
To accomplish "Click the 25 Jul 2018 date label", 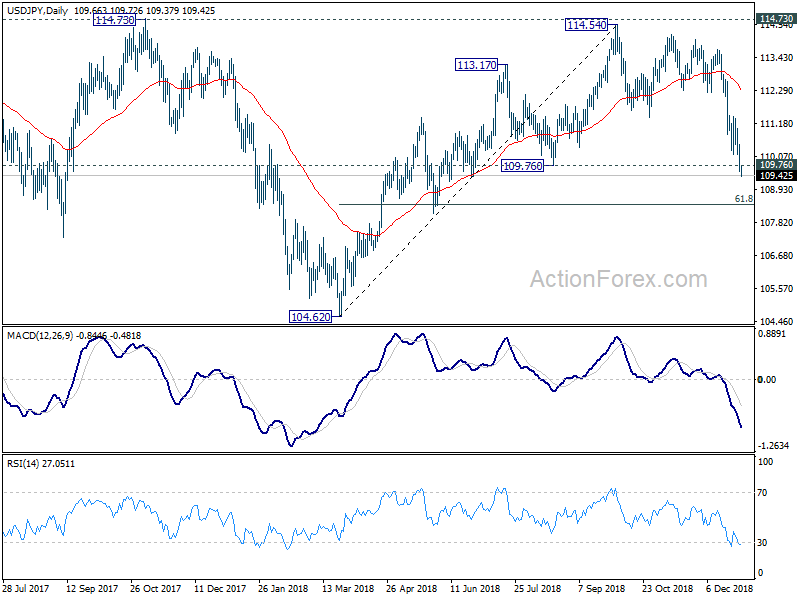I will tap(538, 588).
